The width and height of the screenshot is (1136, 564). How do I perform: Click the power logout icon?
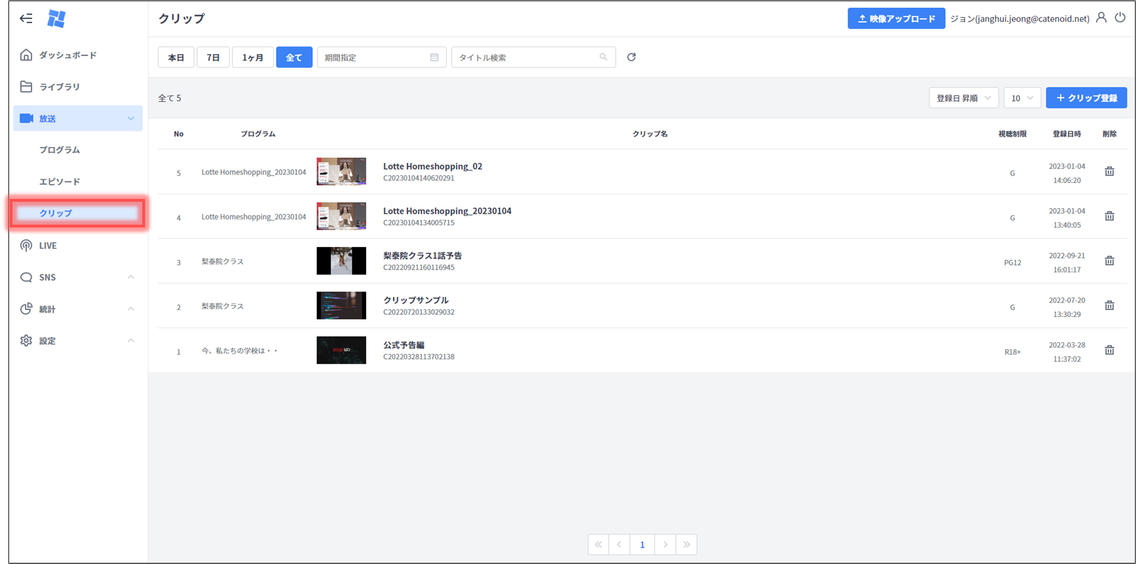pos(1120,18)
